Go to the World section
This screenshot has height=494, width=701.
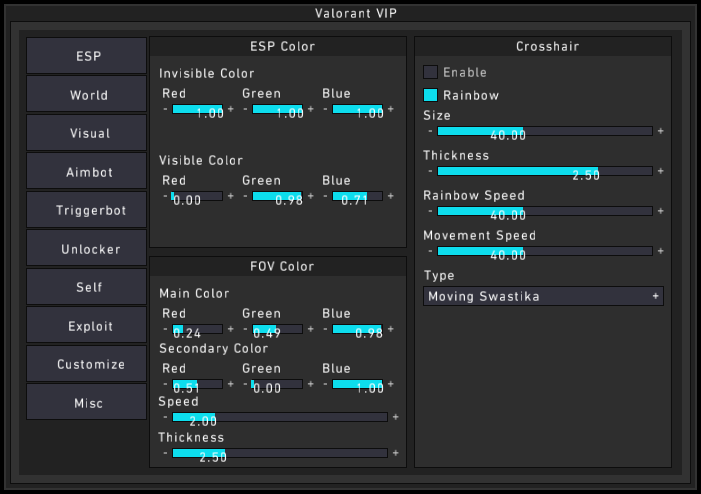[87, 95]
